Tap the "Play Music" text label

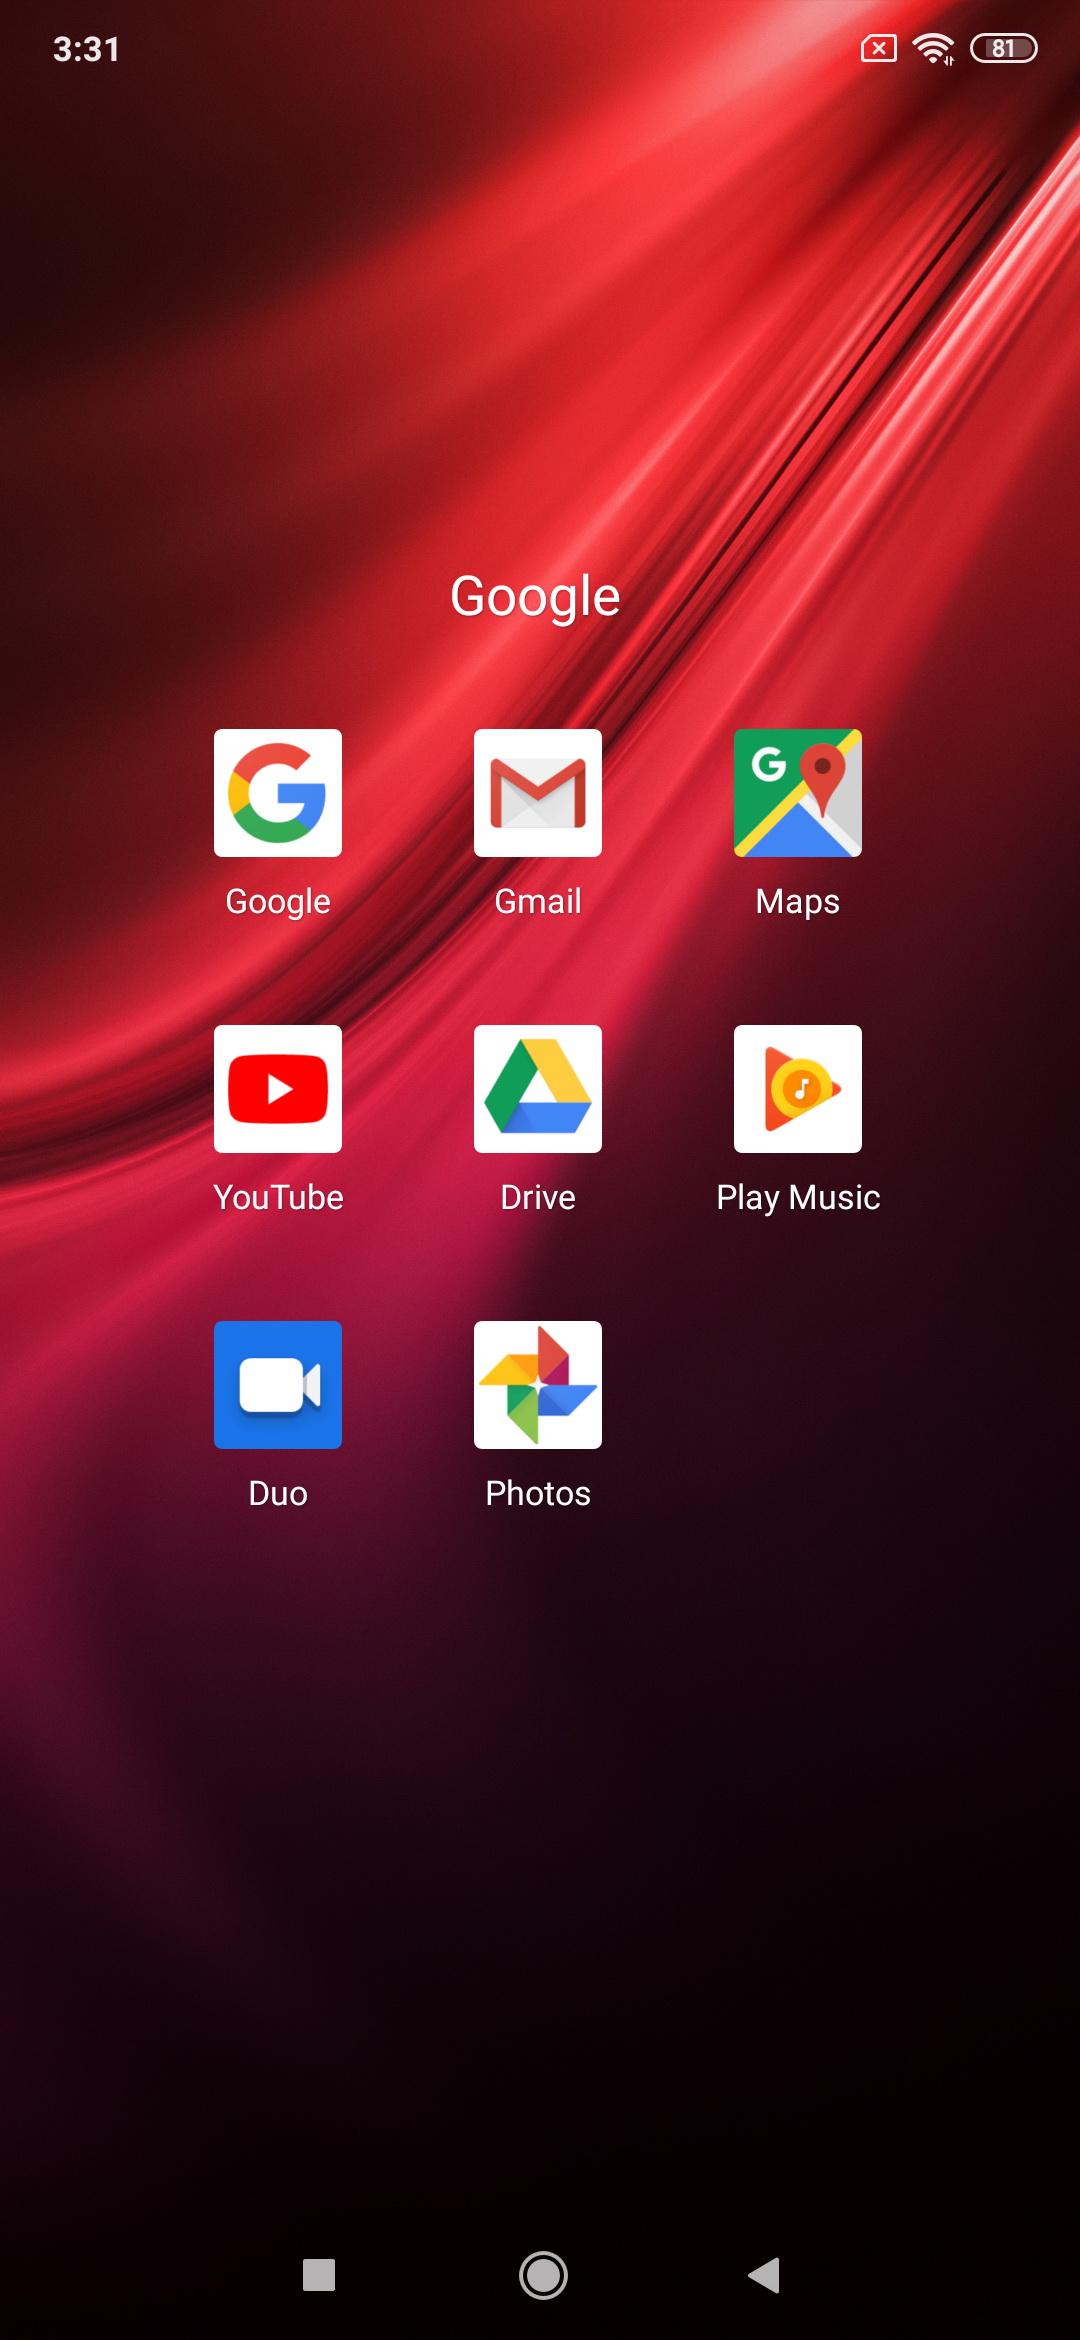[x=798, y=1198]
